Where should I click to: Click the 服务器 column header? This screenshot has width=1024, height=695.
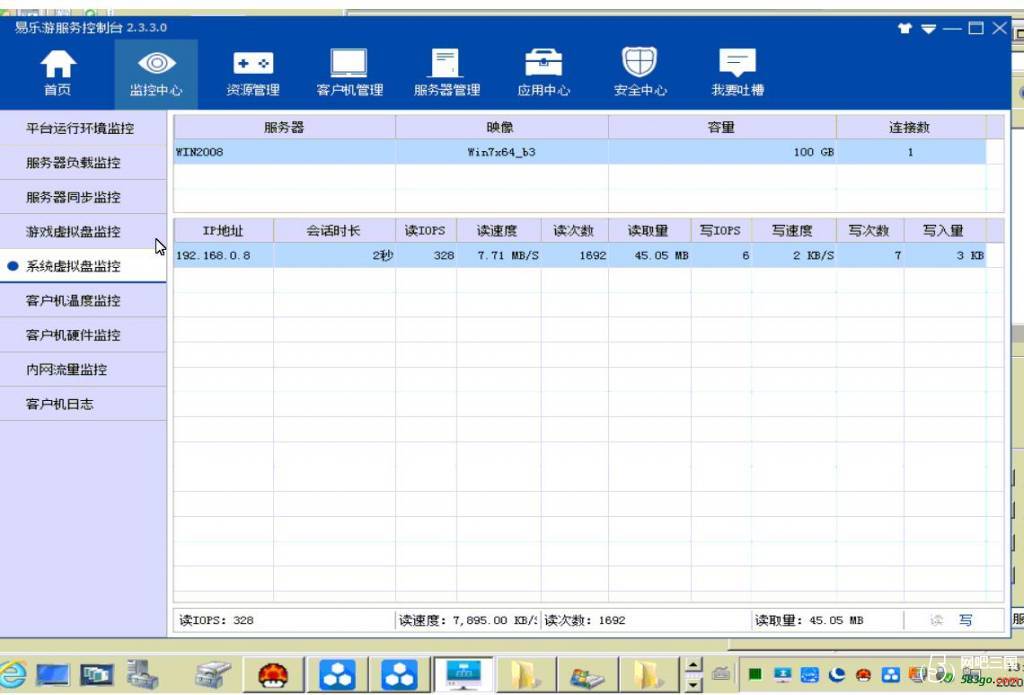pos(284,127)
